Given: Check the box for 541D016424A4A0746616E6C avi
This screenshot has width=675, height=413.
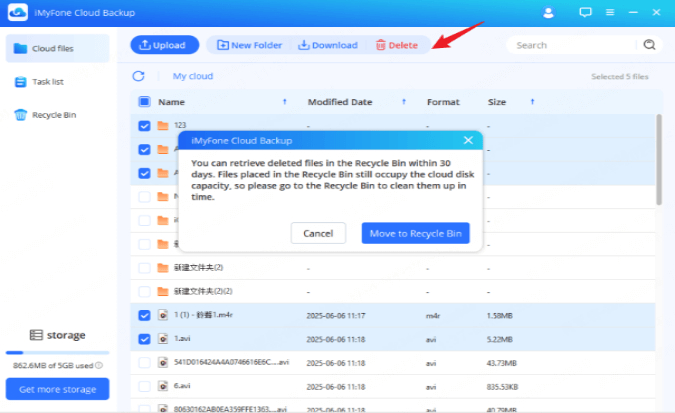Looking at the screenshot, I should pos(144,363).
